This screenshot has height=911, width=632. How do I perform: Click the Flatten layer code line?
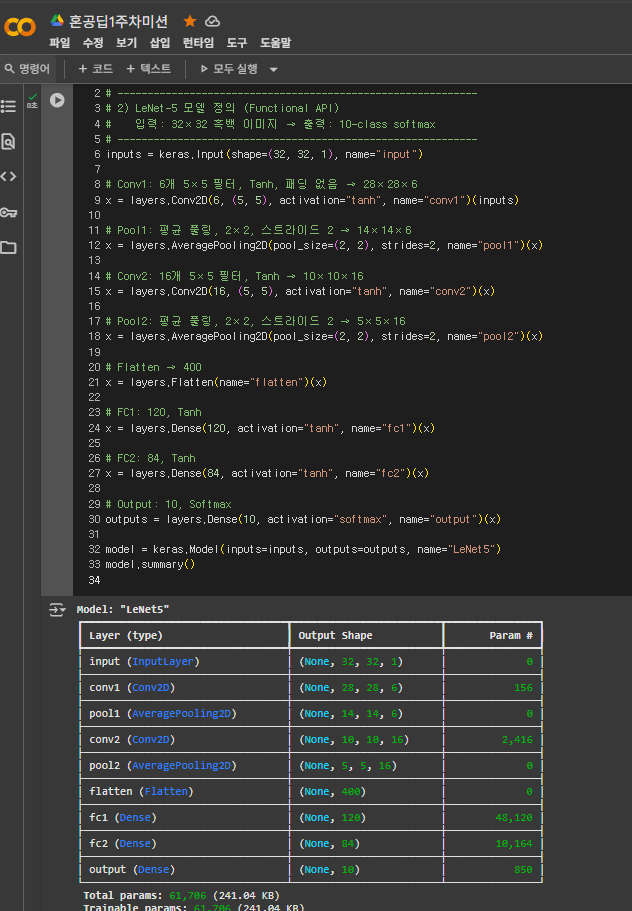216,382
